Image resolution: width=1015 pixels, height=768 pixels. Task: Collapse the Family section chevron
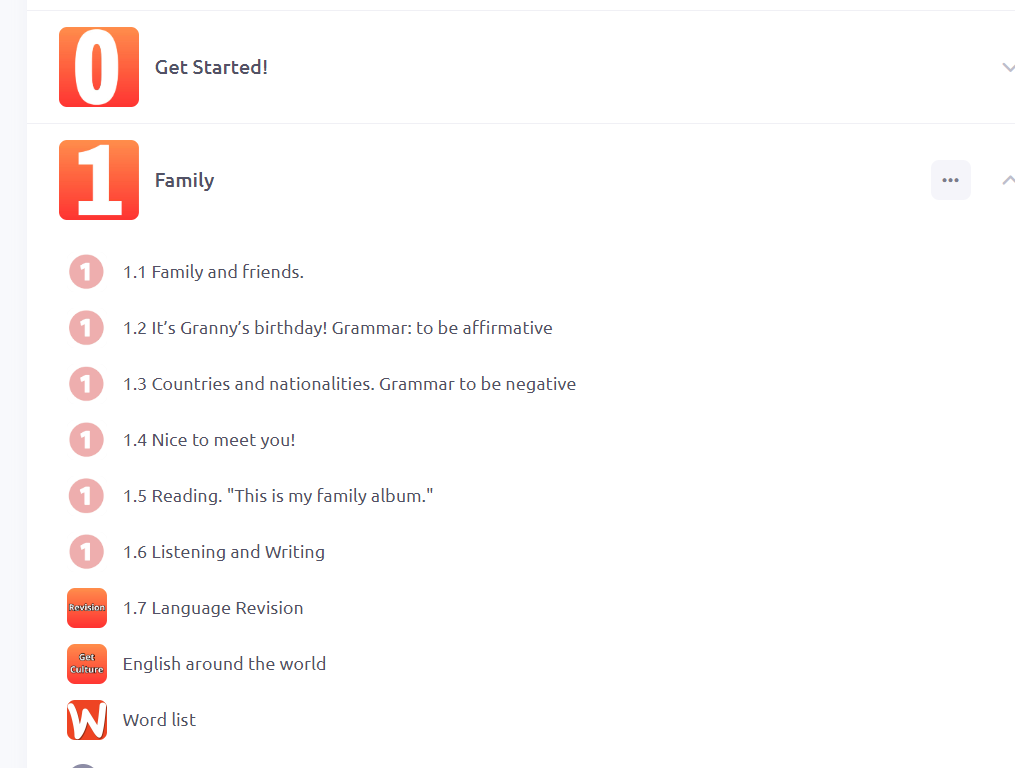pyautogui.click(x=1008, y=180)
